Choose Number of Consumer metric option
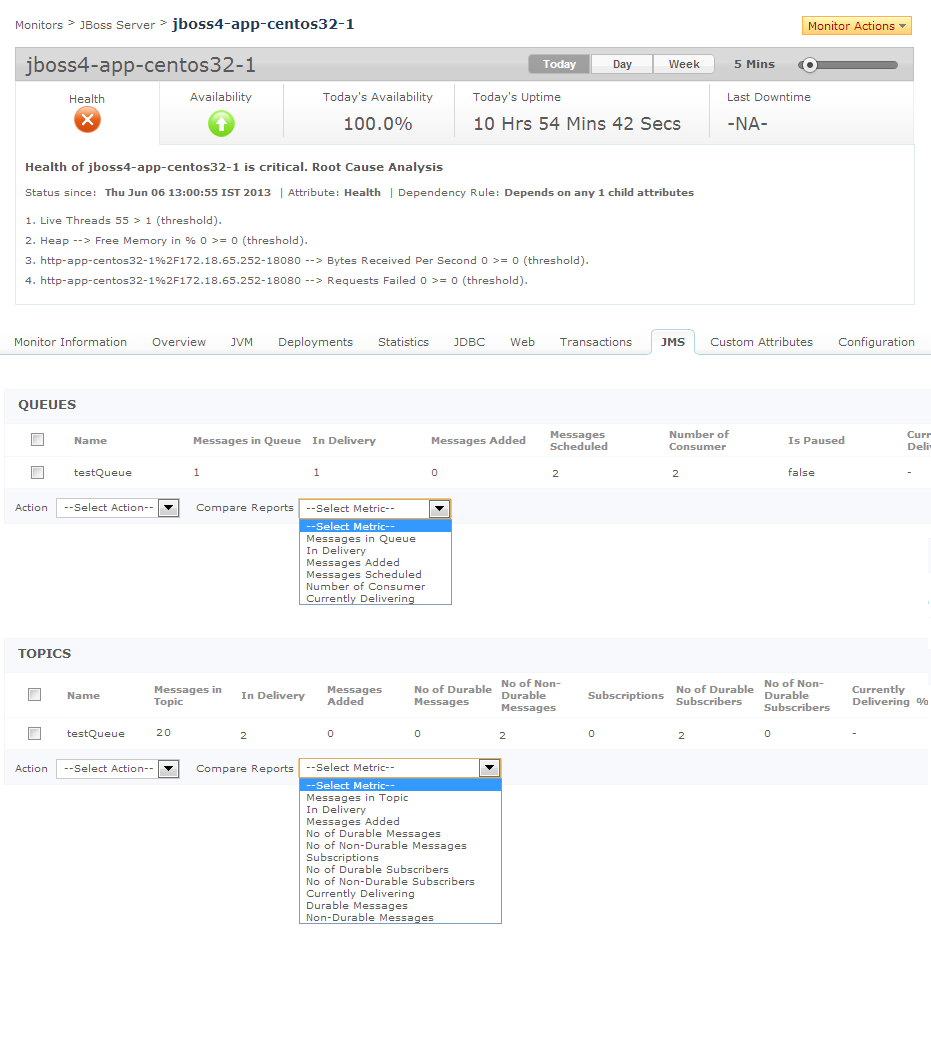Screen dimensions: 931x1050 pos(375,587)
